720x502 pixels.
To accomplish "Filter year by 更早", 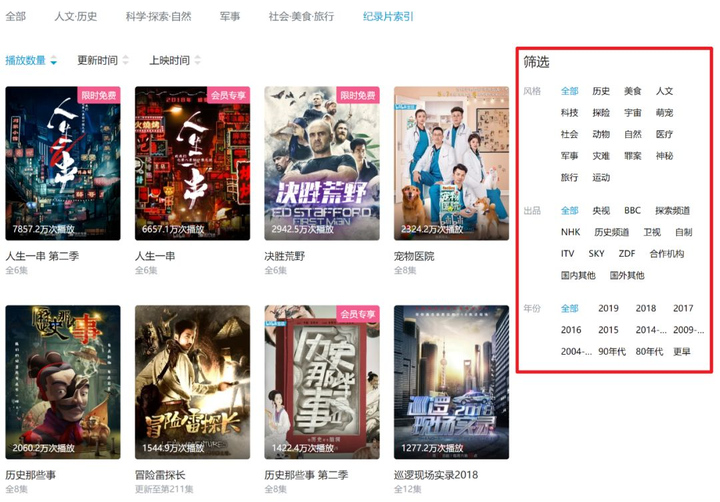I will (682, 351).
